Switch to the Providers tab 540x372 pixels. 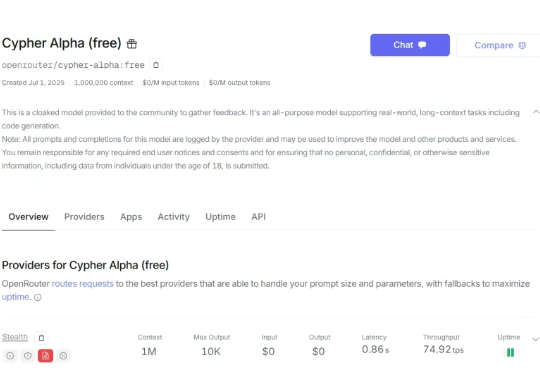84,217
